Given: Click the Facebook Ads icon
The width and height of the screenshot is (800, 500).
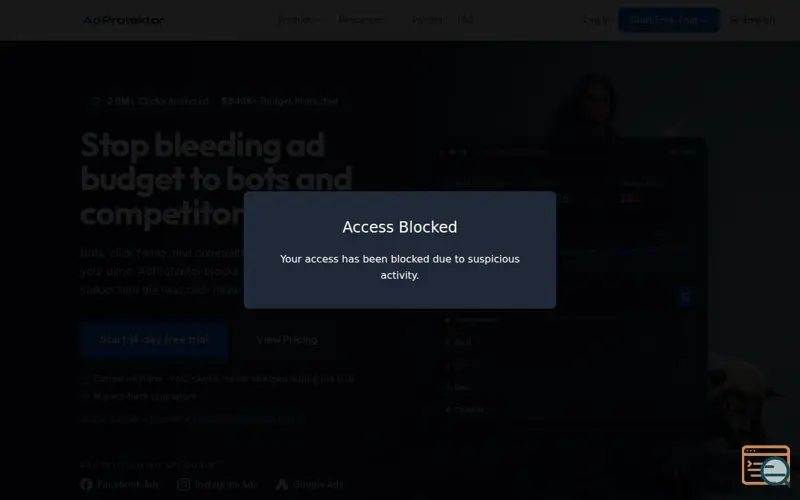Looking at the screenshot, I should pos(86,484).
